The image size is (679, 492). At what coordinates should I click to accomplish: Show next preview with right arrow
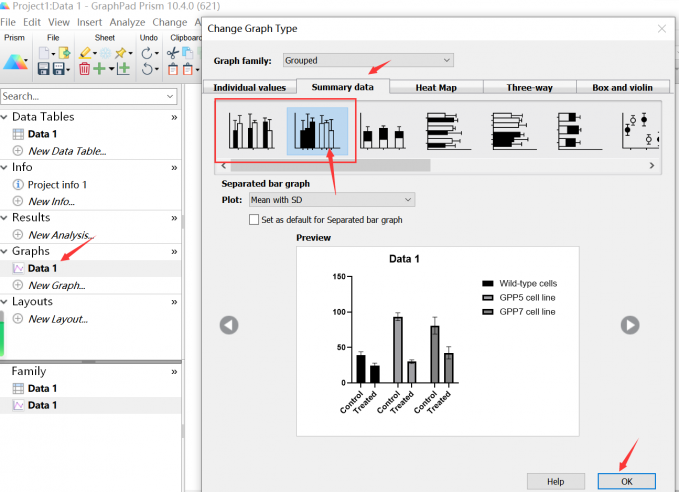[630, 325]
